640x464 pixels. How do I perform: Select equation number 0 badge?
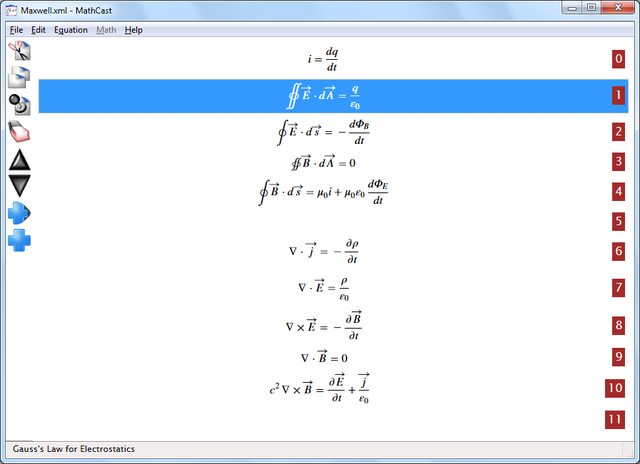click(x=618, y=59)
